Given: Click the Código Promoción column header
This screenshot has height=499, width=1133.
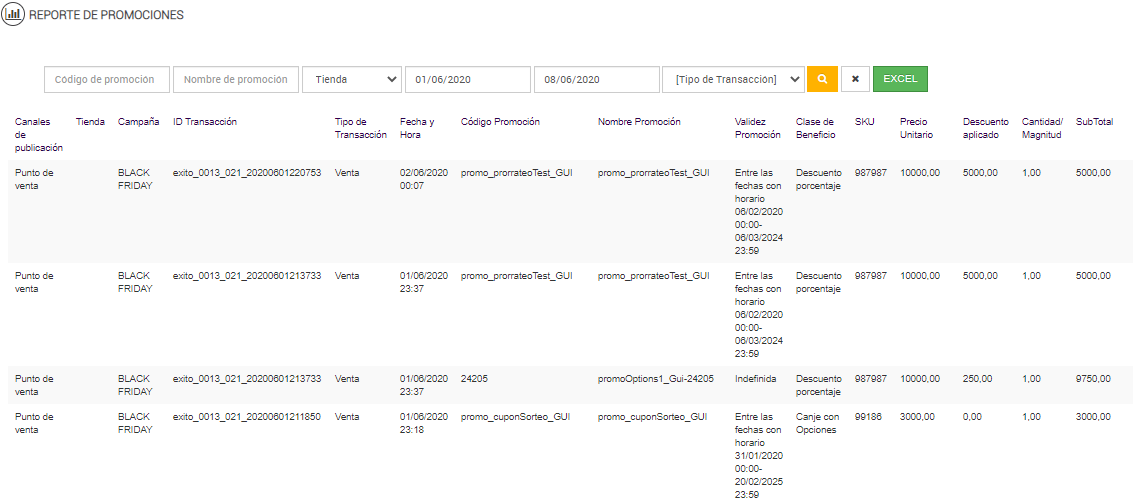Looking at the screenshot, I should coord(500,122).
